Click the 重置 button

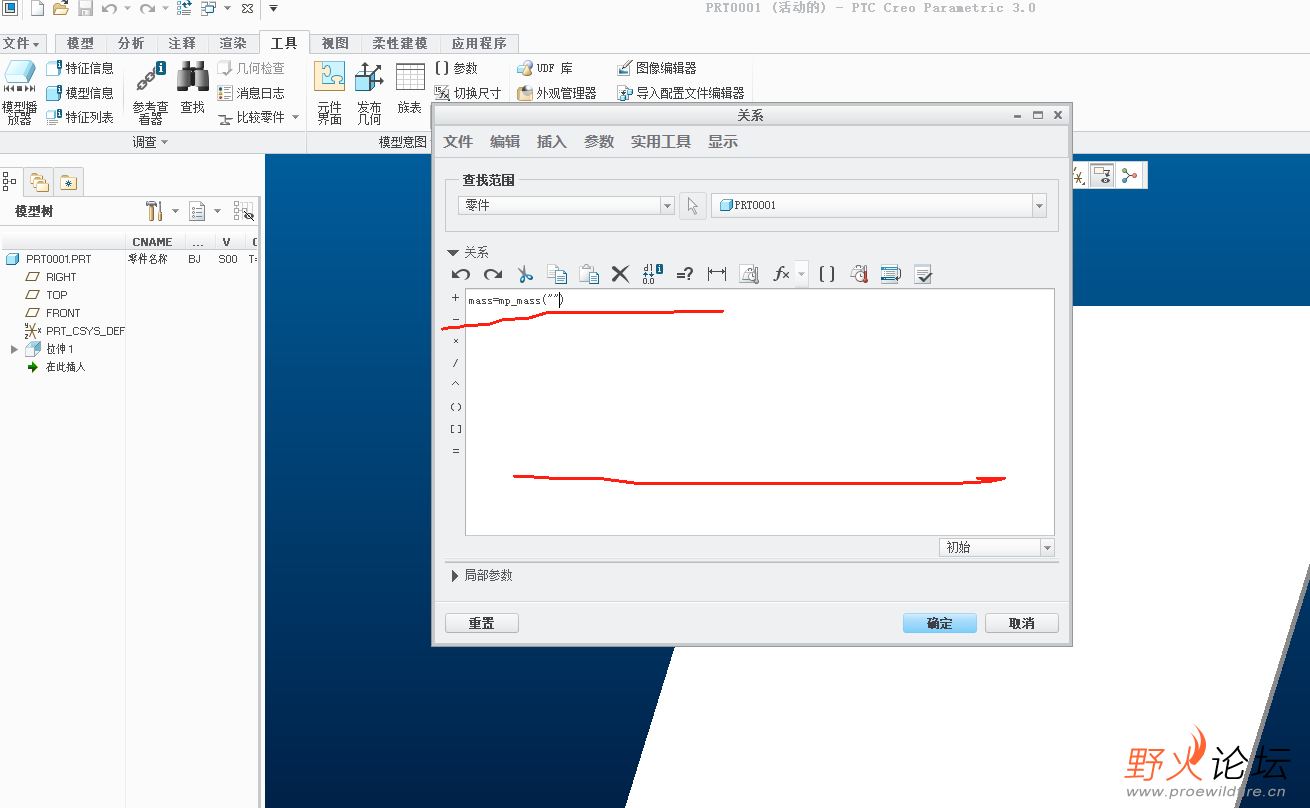click(x=481, y=623)
